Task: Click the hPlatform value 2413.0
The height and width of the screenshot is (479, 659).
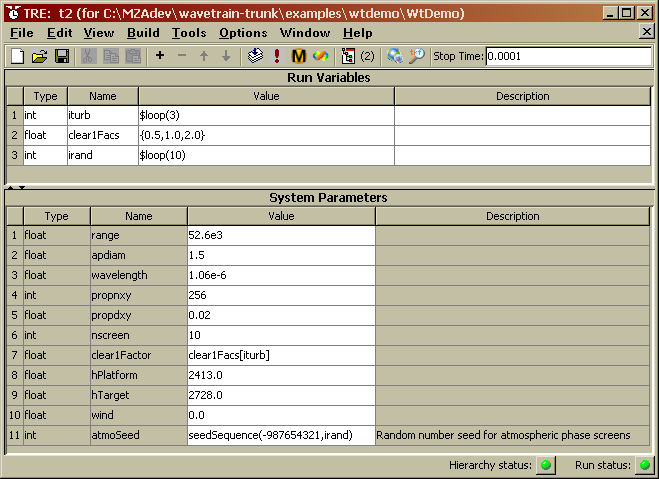Action: point(281,375)
